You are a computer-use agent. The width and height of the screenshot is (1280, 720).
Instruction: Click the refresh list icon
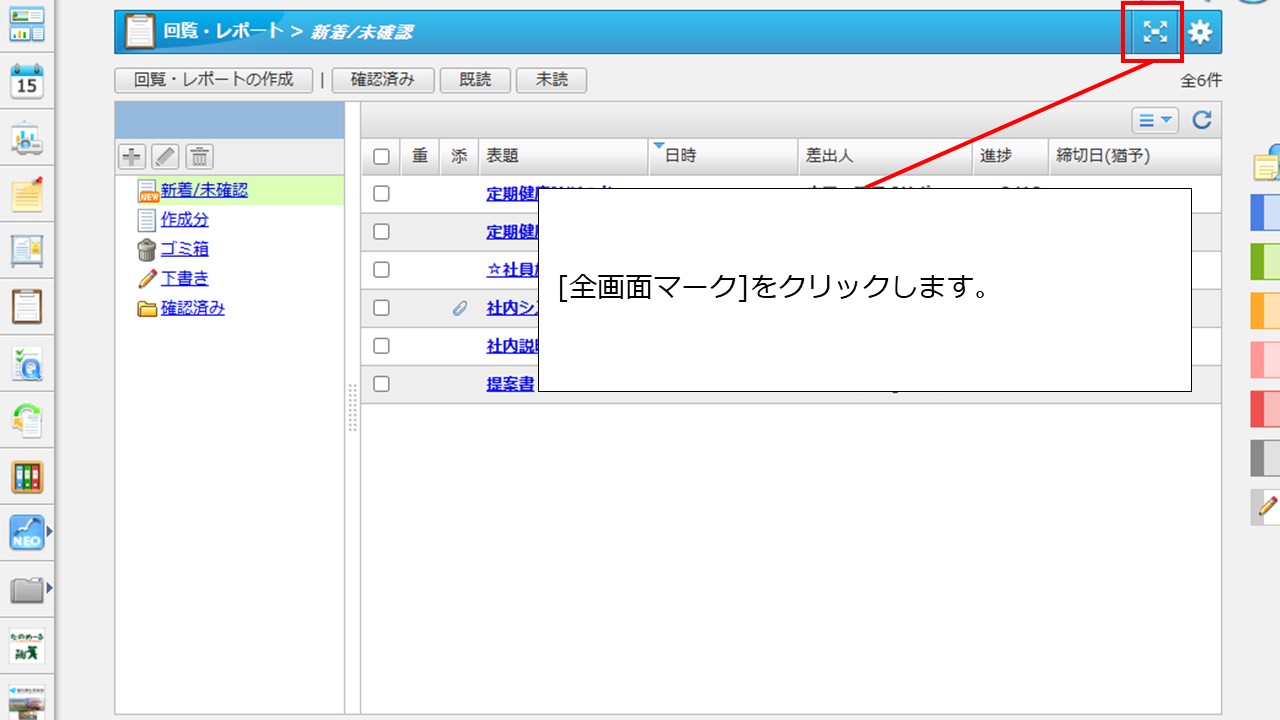tap(1202, 120)
